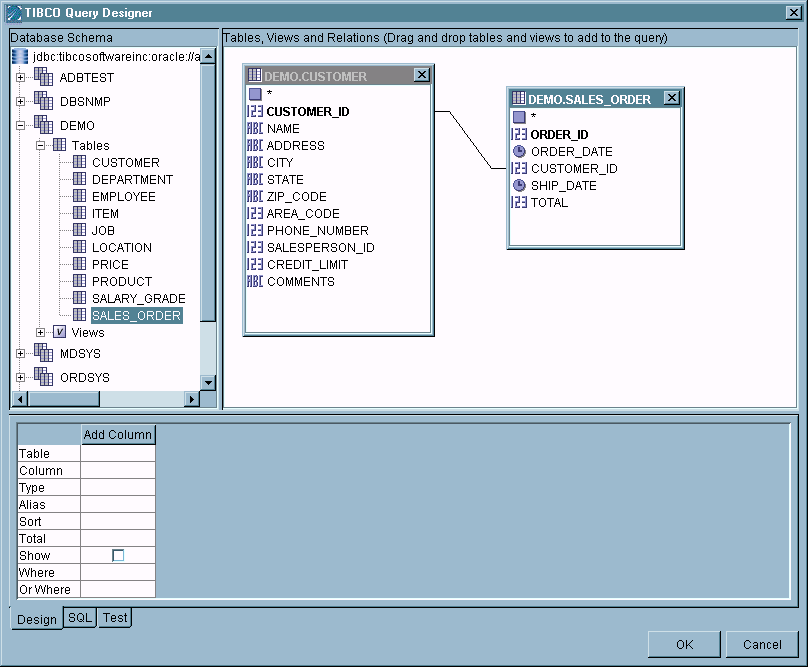The image size is (808, 667).
Task: Click the OK button
Action: click(684, 644)
